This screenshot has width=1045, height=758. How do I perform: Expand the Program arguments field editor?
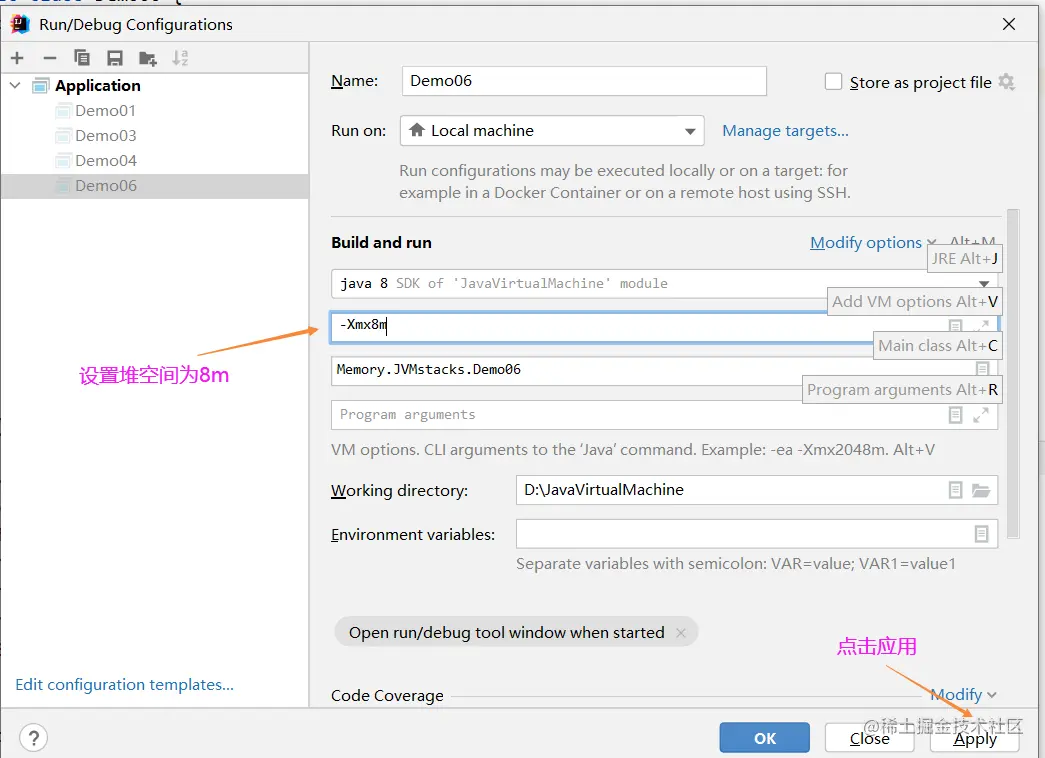click(980, 415)
